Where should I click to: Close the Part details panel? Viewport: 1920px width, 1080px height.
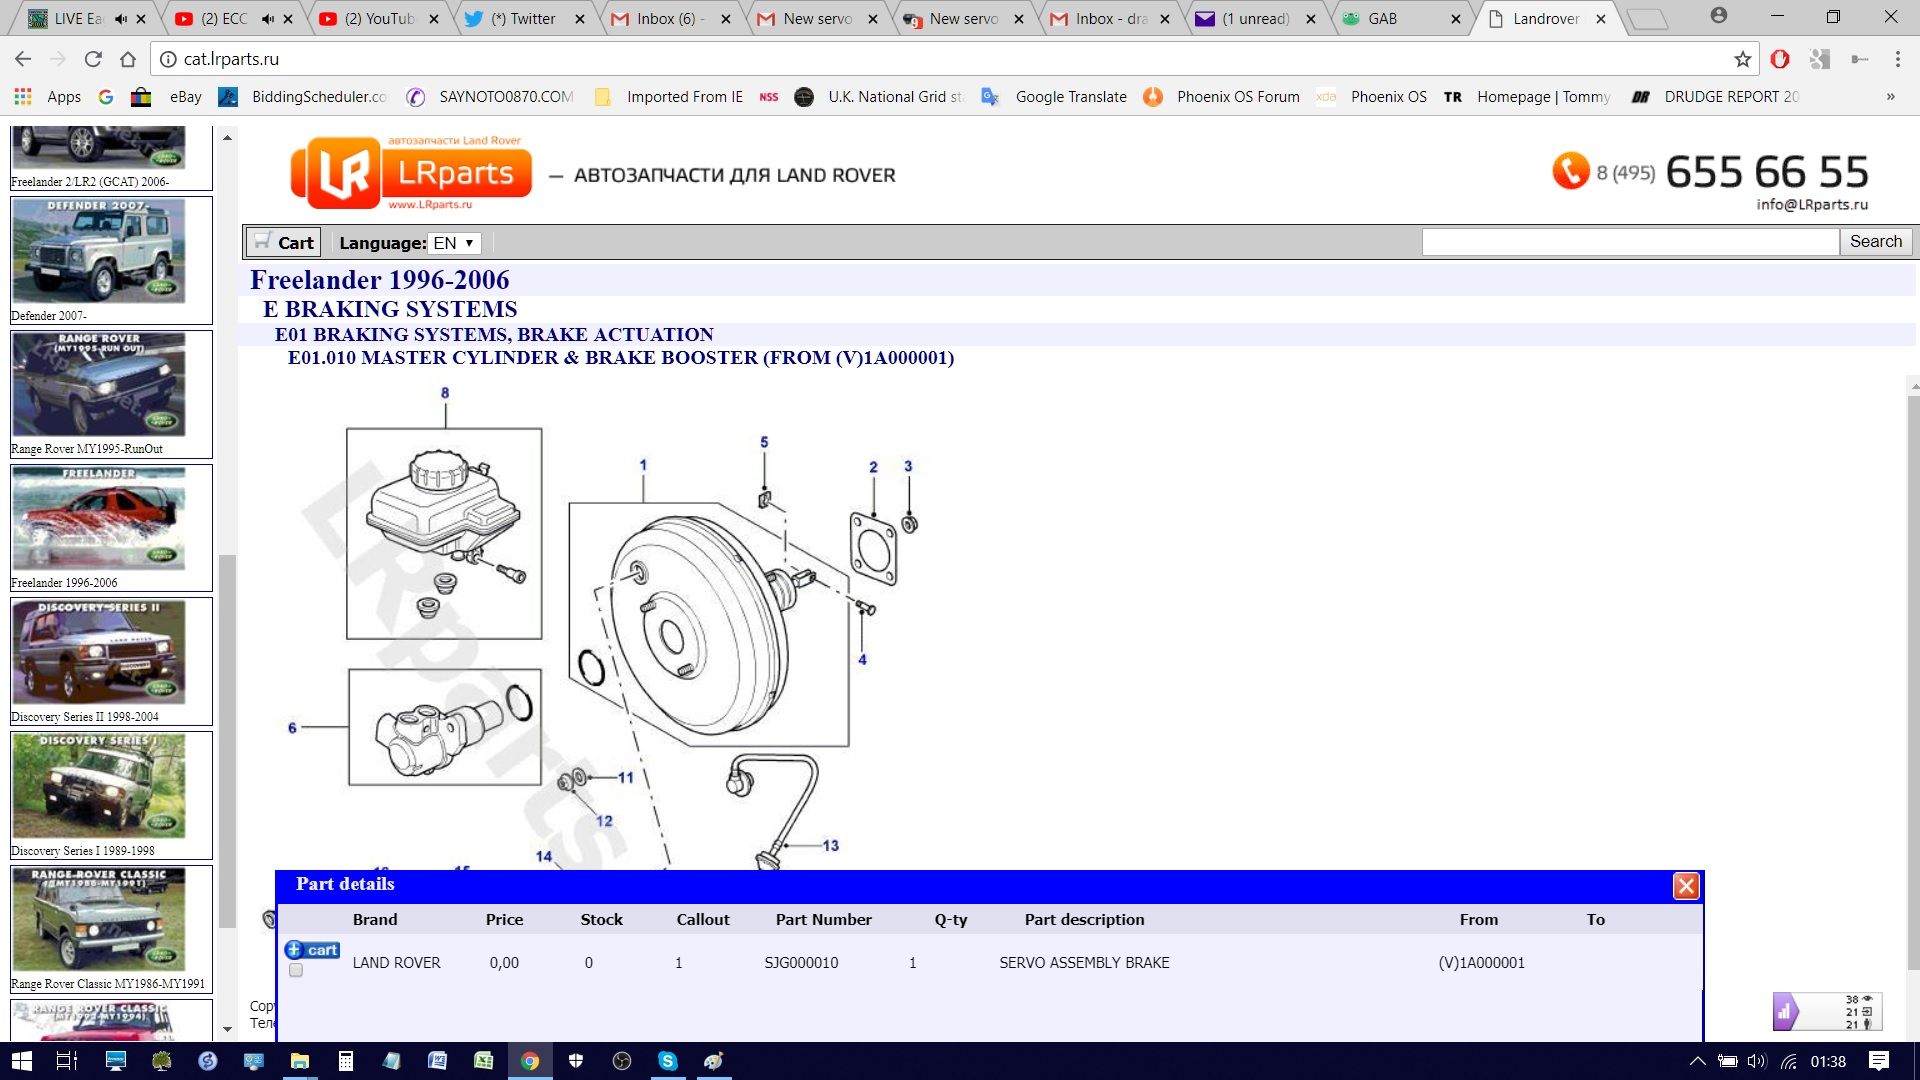[1686, 886]
